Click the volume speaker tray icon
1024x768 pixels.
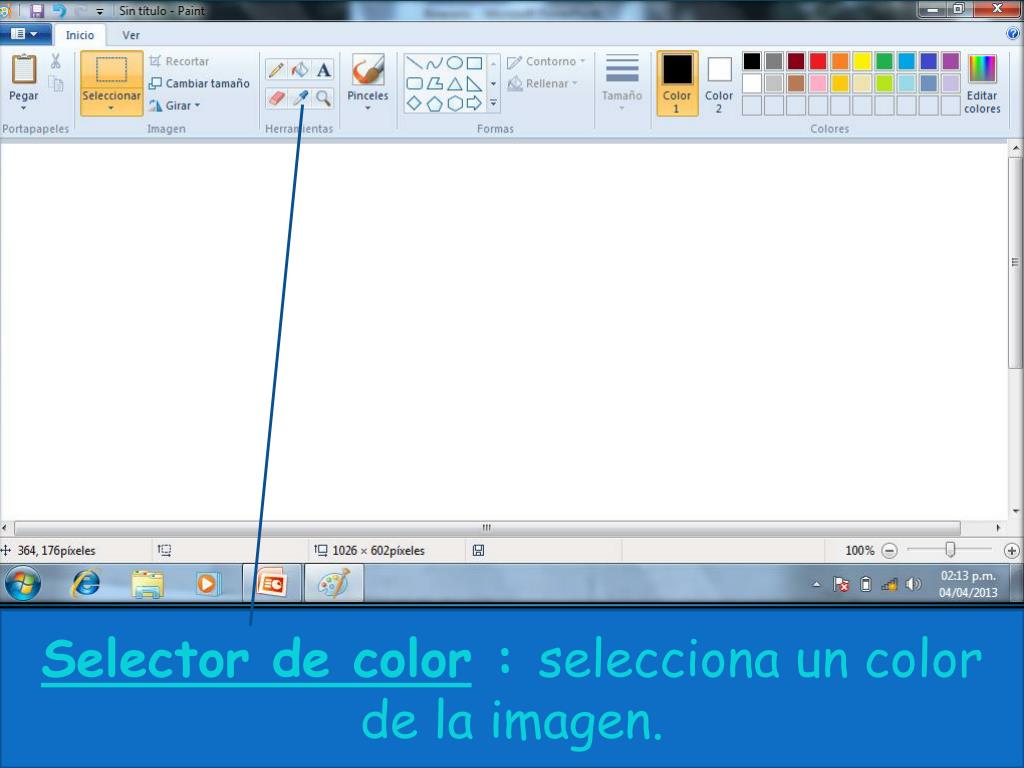tap(913, 584)
